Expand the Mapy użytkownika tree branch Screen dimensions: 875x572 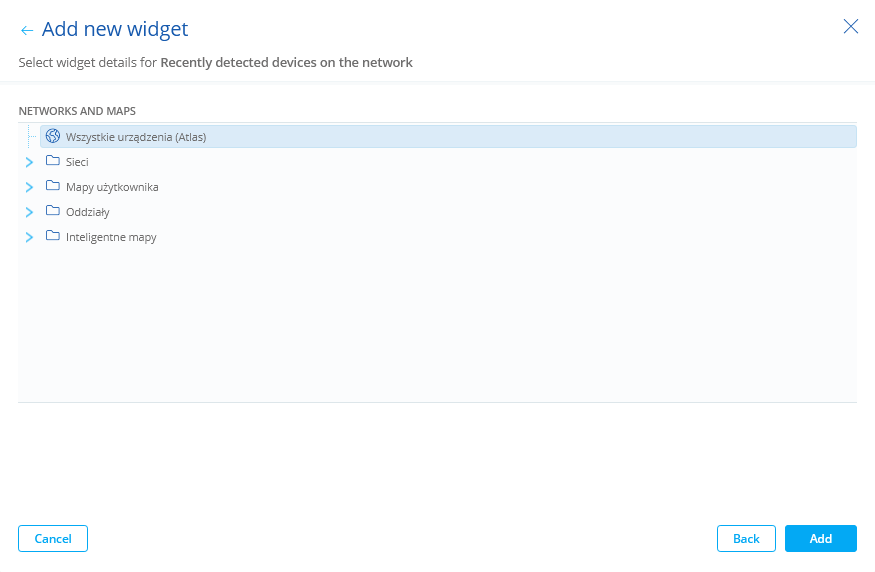29,187
